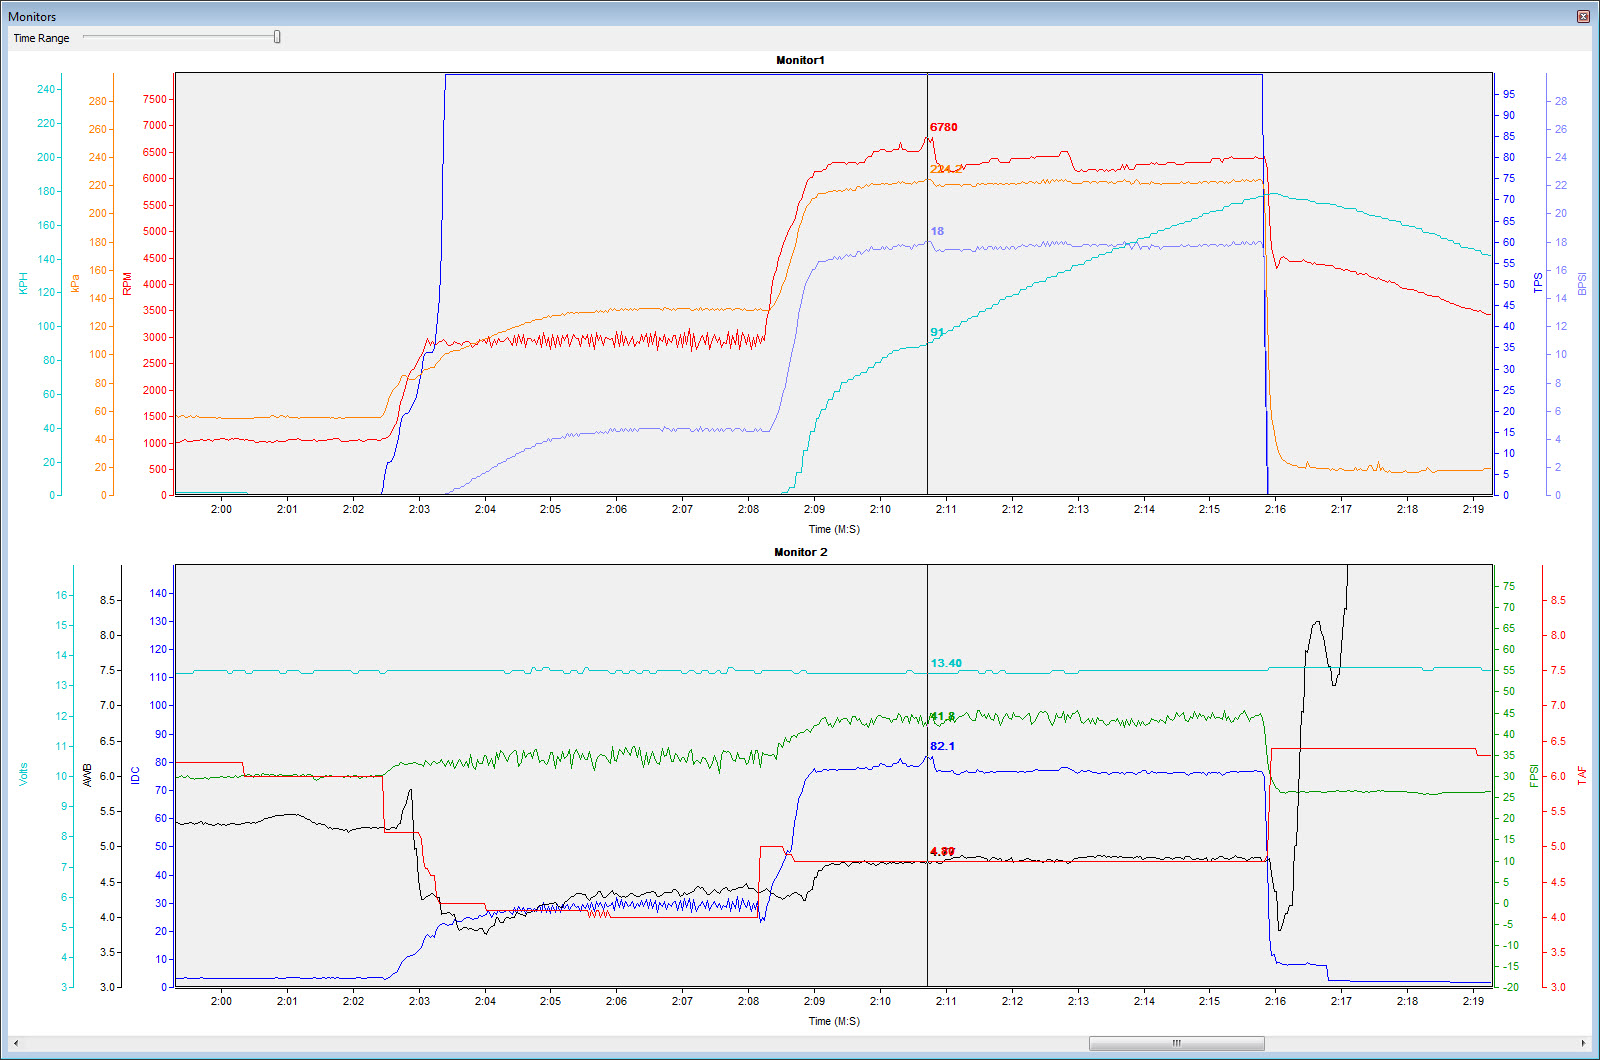Click the 2:03 tick on Monitor 2

pos(419,1001)
